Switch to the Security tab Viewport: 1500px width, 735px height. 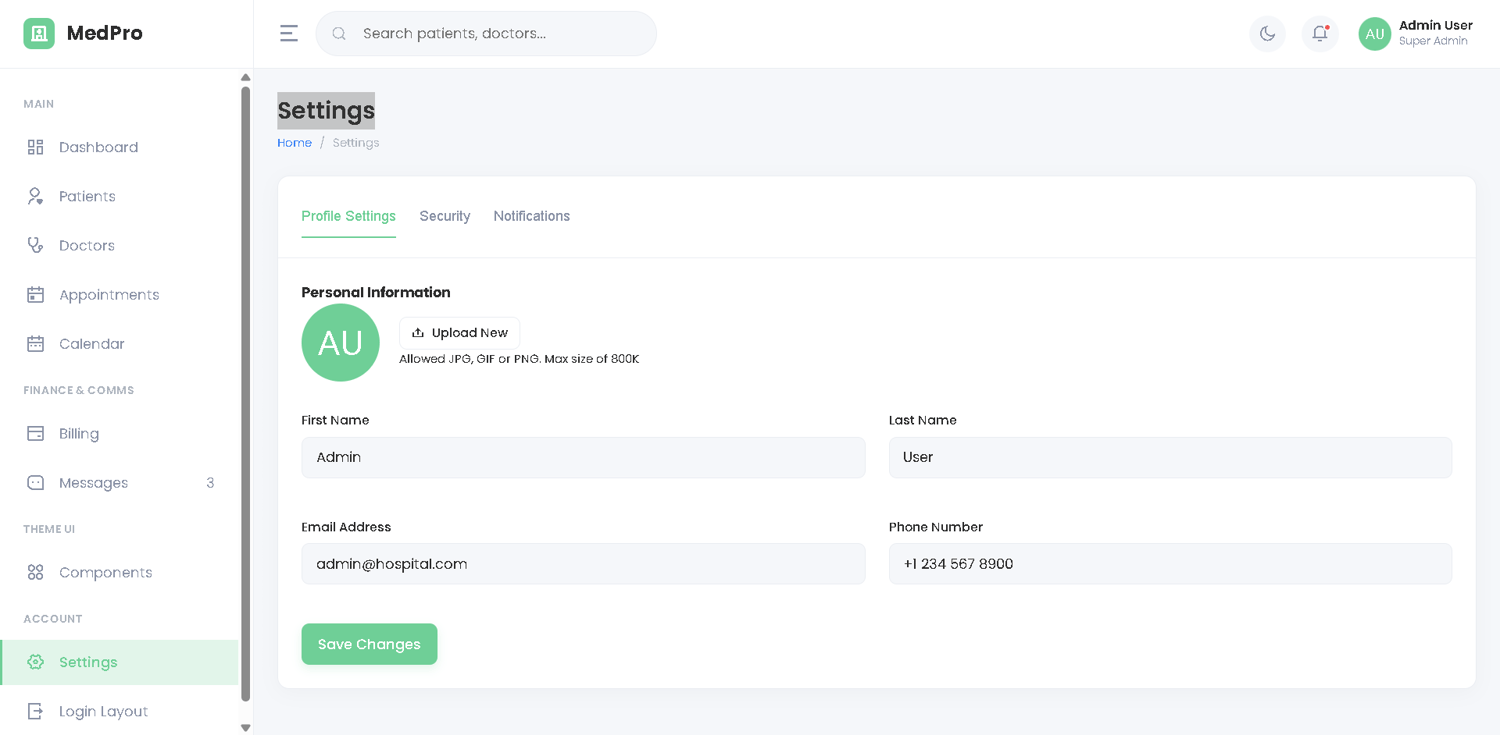point(445,216)
